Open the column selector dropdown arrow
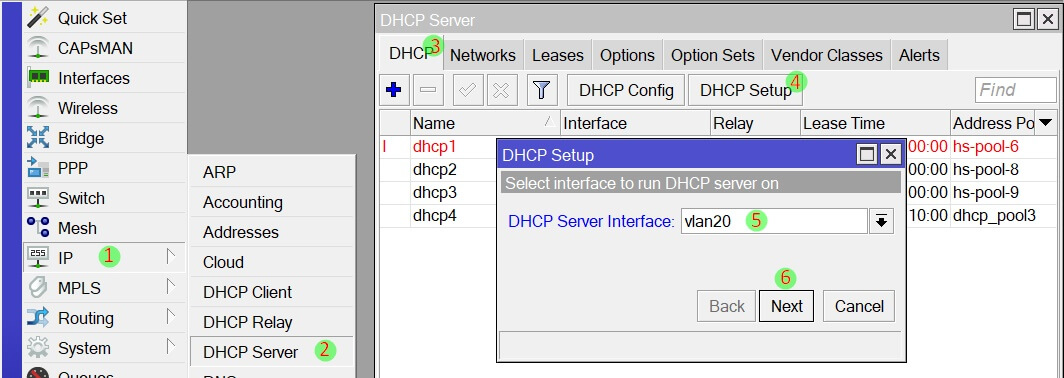 click(x=1046, y=123)
